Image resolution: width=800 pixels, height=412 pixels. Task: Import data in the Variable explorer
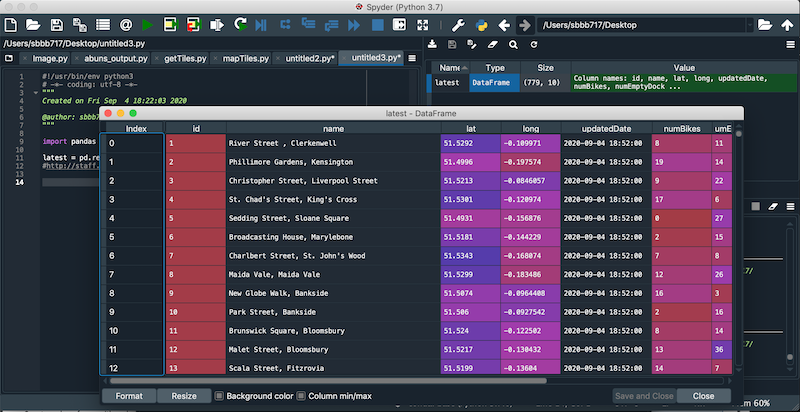coord(432,44)
